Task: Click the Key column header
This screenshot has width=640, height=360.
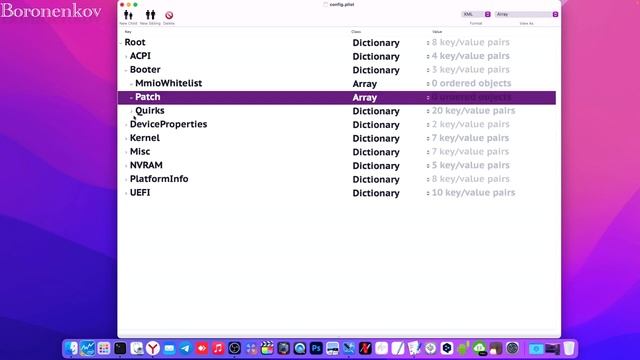Action: pos(128,32)
